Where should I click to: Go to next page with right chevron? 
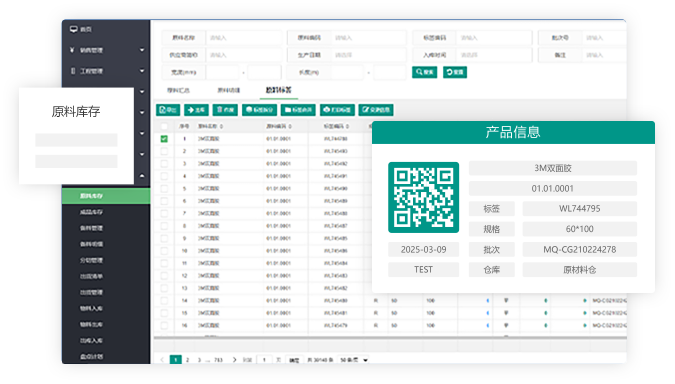click(234, 359)
